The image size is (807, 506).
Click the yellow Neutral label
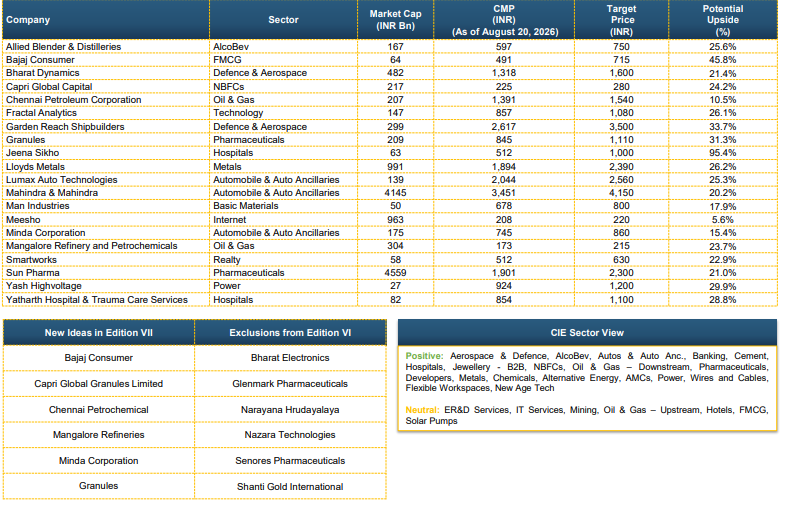click(x=422, y=410)
